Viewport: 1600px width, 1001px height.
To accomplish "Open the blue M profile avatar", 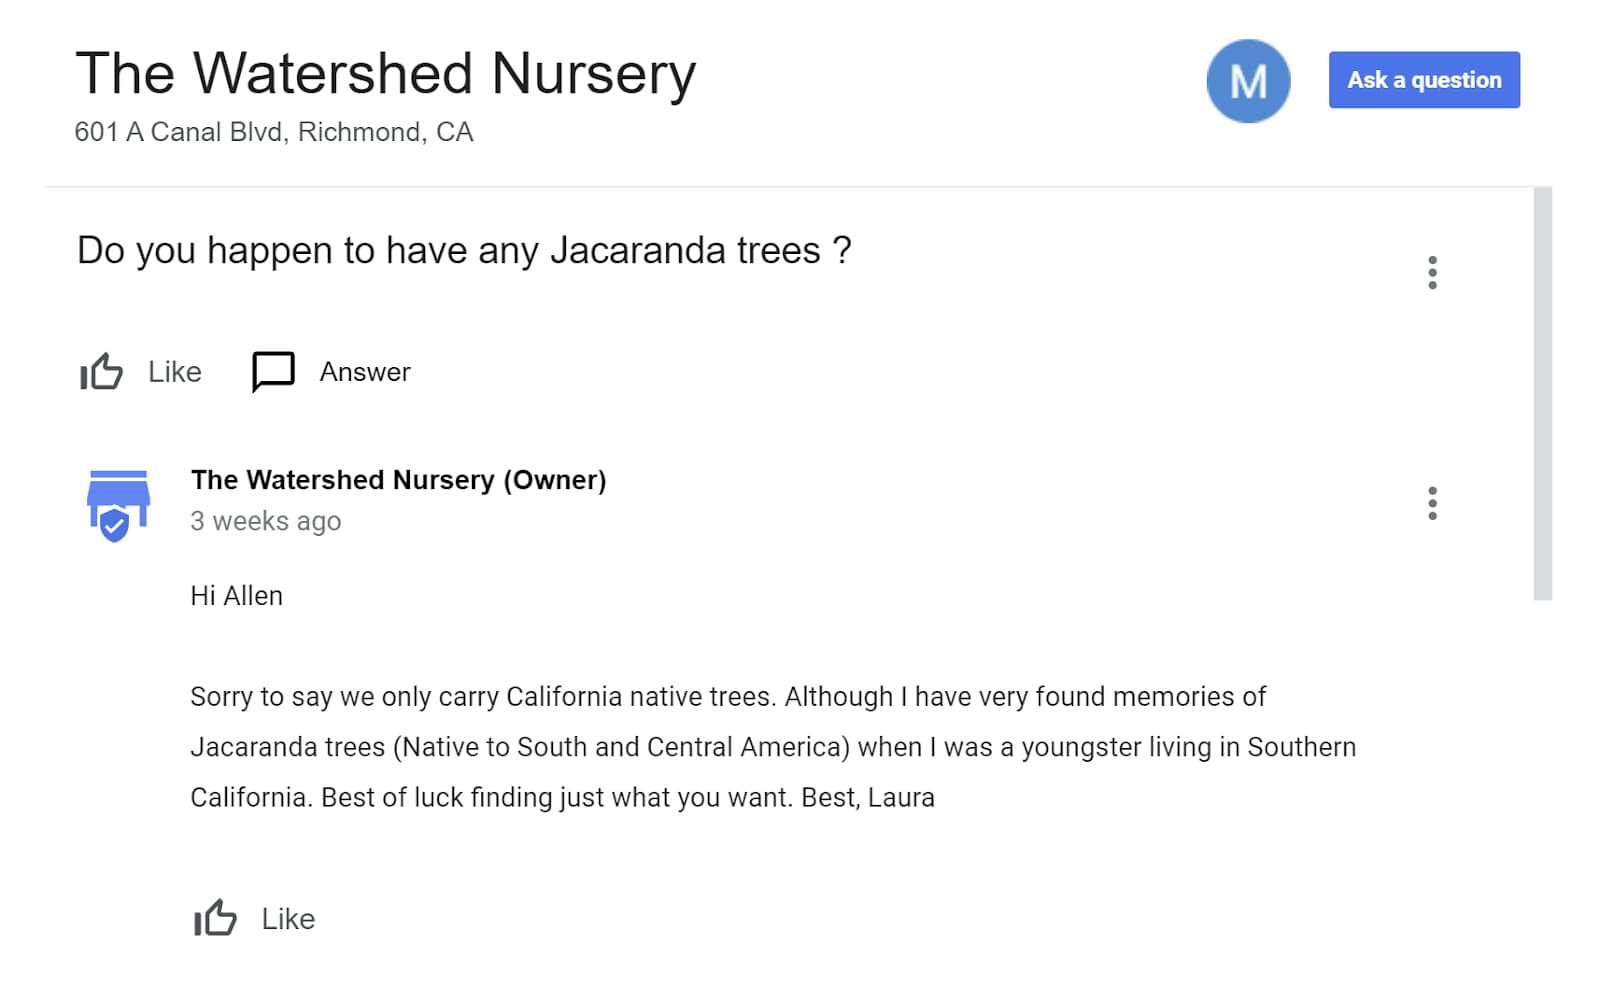I will [1248, 81].
